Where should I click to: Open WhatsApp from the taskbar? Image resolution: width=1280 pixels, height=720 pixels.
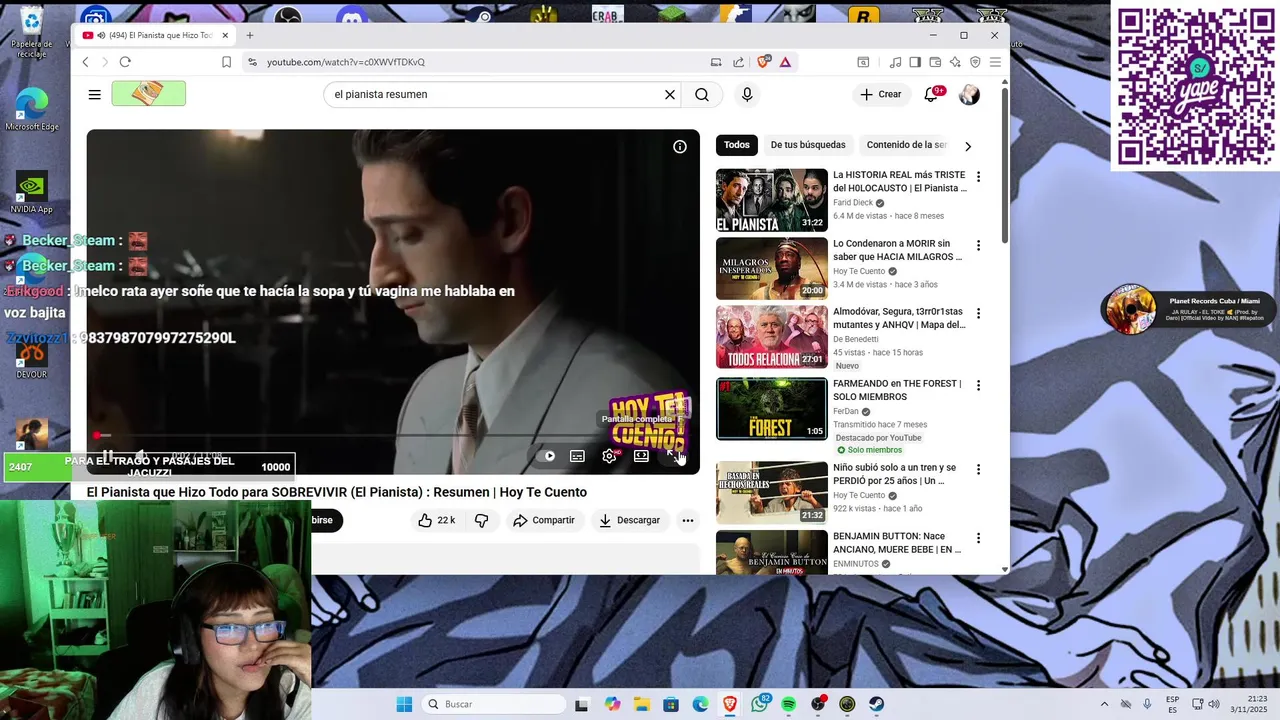(759, 704)
